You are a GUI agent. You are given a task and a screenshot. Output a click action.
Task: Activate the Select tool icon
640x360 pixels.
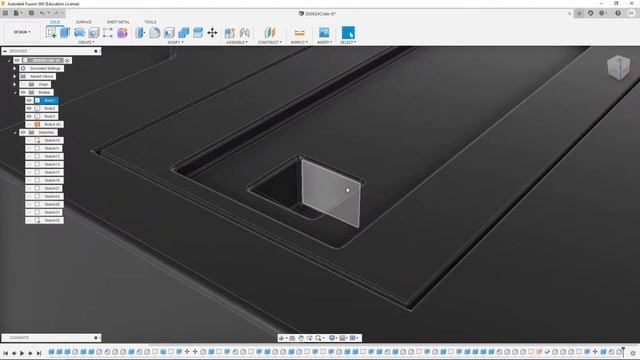click(x=348, y=33)
